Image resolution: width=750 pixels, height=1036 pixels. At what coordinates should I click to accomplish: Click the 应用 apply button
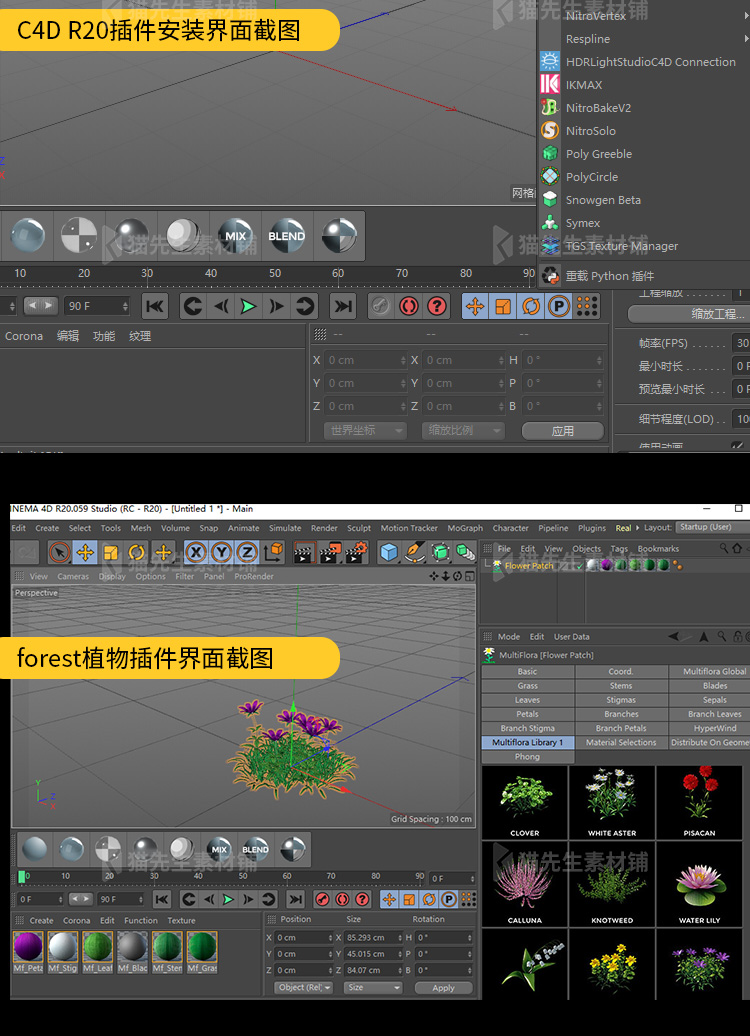click(562, 431)
